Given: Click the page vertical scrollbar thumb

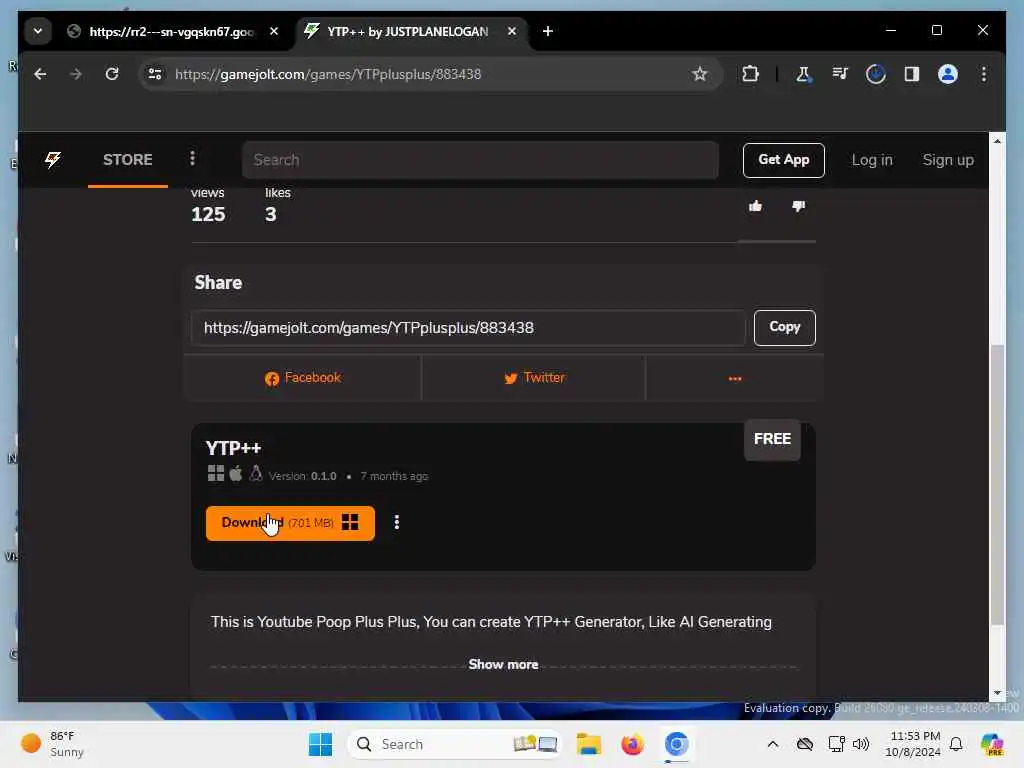Looking at the screenshot, I should pos(997,485).
